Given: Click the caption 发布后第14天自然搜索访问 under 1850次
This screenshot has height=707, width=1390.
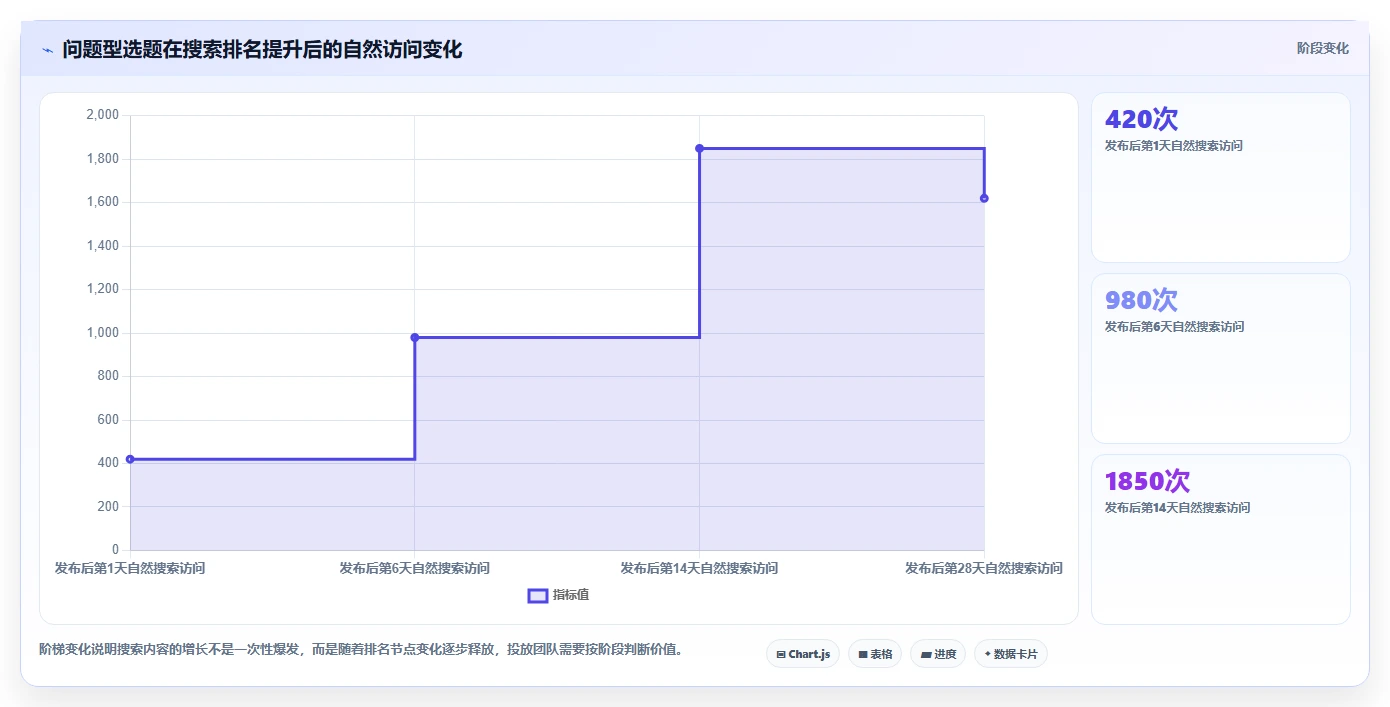Looking at the screenshot, I should (1178, 508).
